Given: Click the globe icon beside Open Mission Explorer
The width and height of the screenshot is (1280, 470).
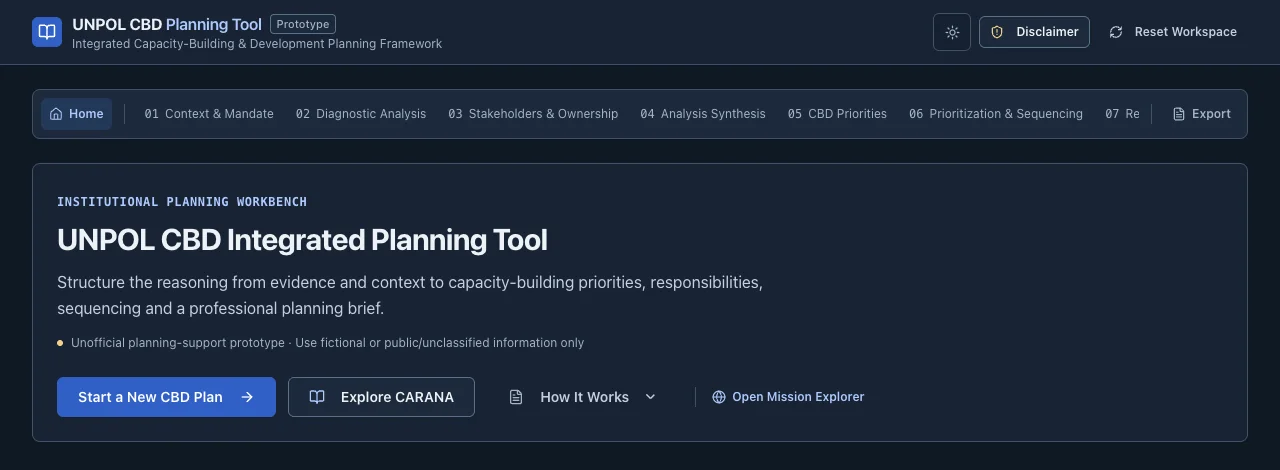Looking at the screenshot, I should pyautogui.click(x=719, y=397).
